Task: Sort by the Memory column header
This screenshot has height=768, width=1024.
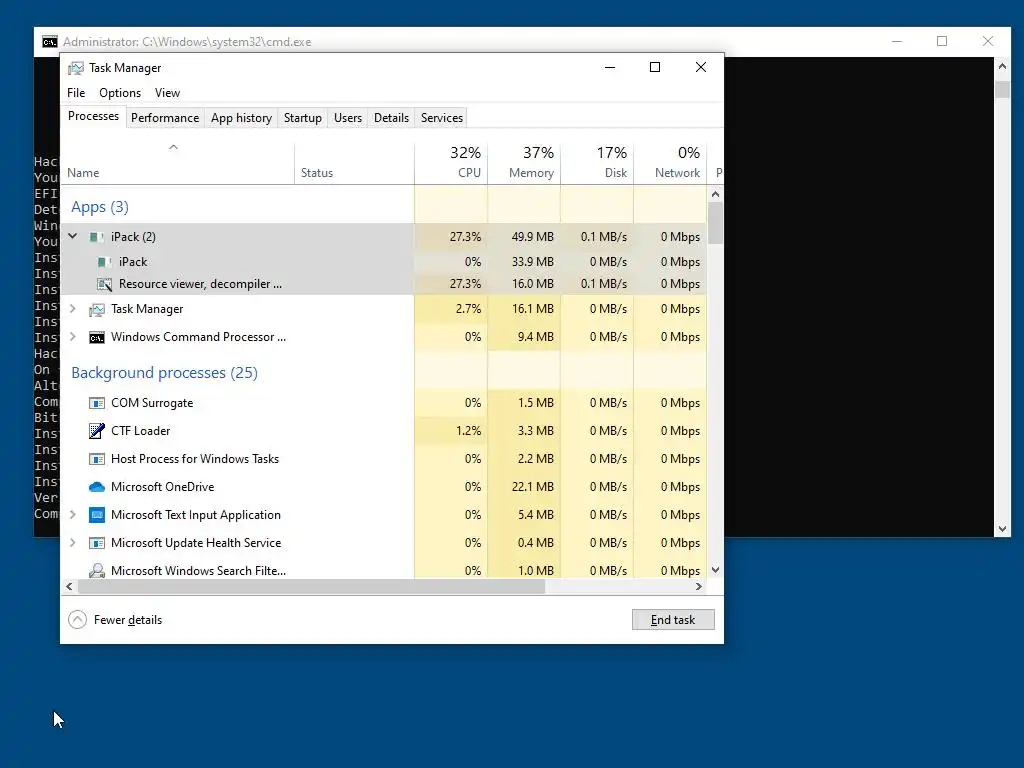Action: (524, 162)
